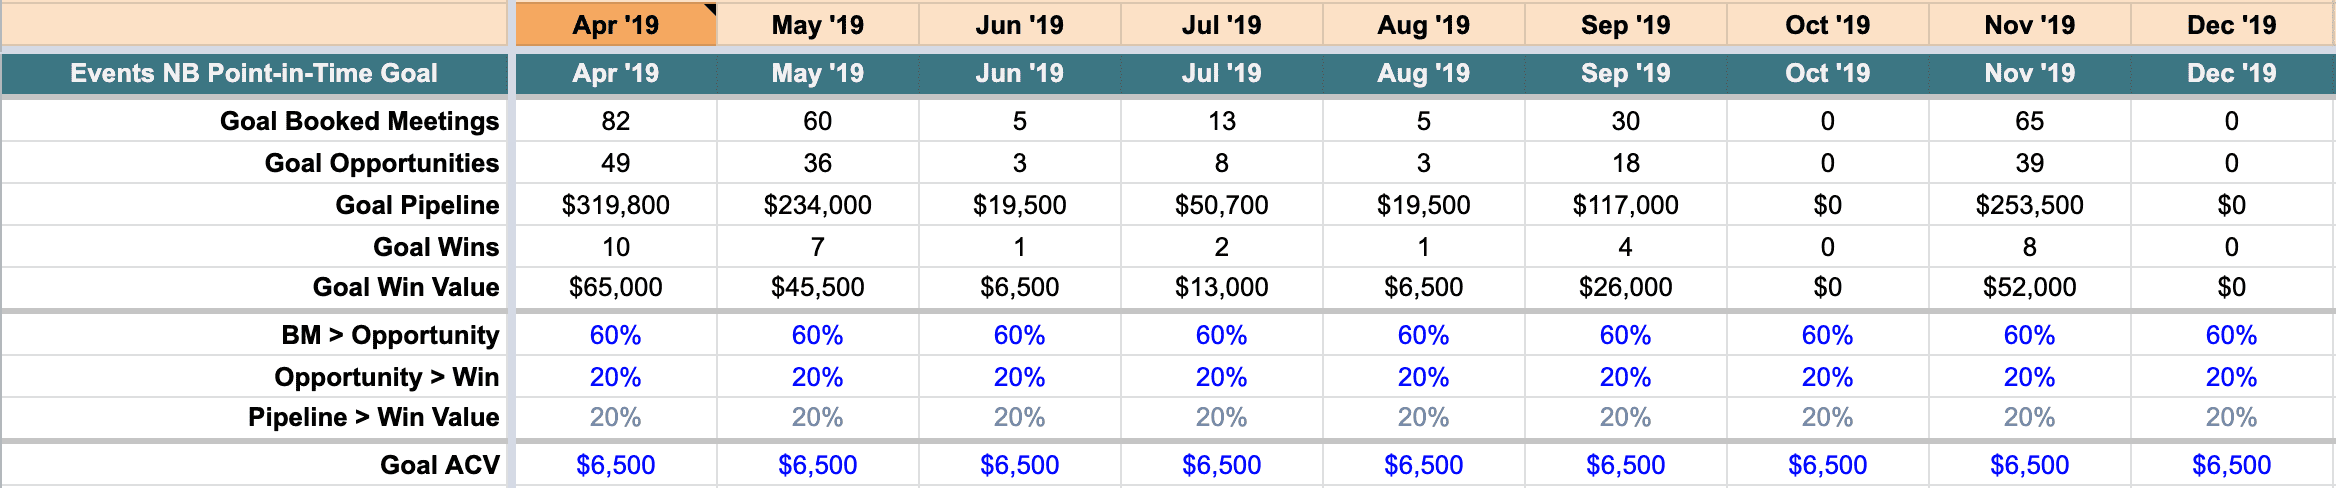This screenshot has width=2336, height=488.
Task: Select the teal Oct '19 column header
Action: [x=1827, y=73]
